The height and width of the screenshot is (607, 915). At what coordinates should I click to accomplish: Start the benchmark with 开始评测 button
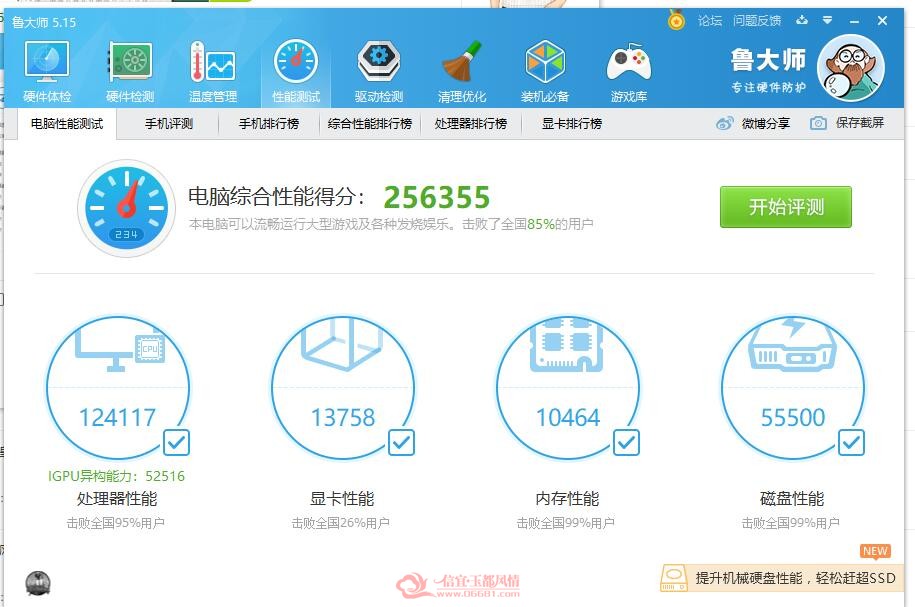[785, 207]
